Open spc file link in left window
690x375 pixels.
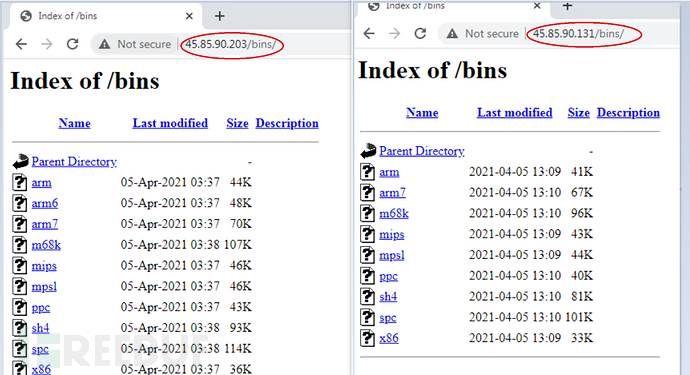tap(40, 349)
